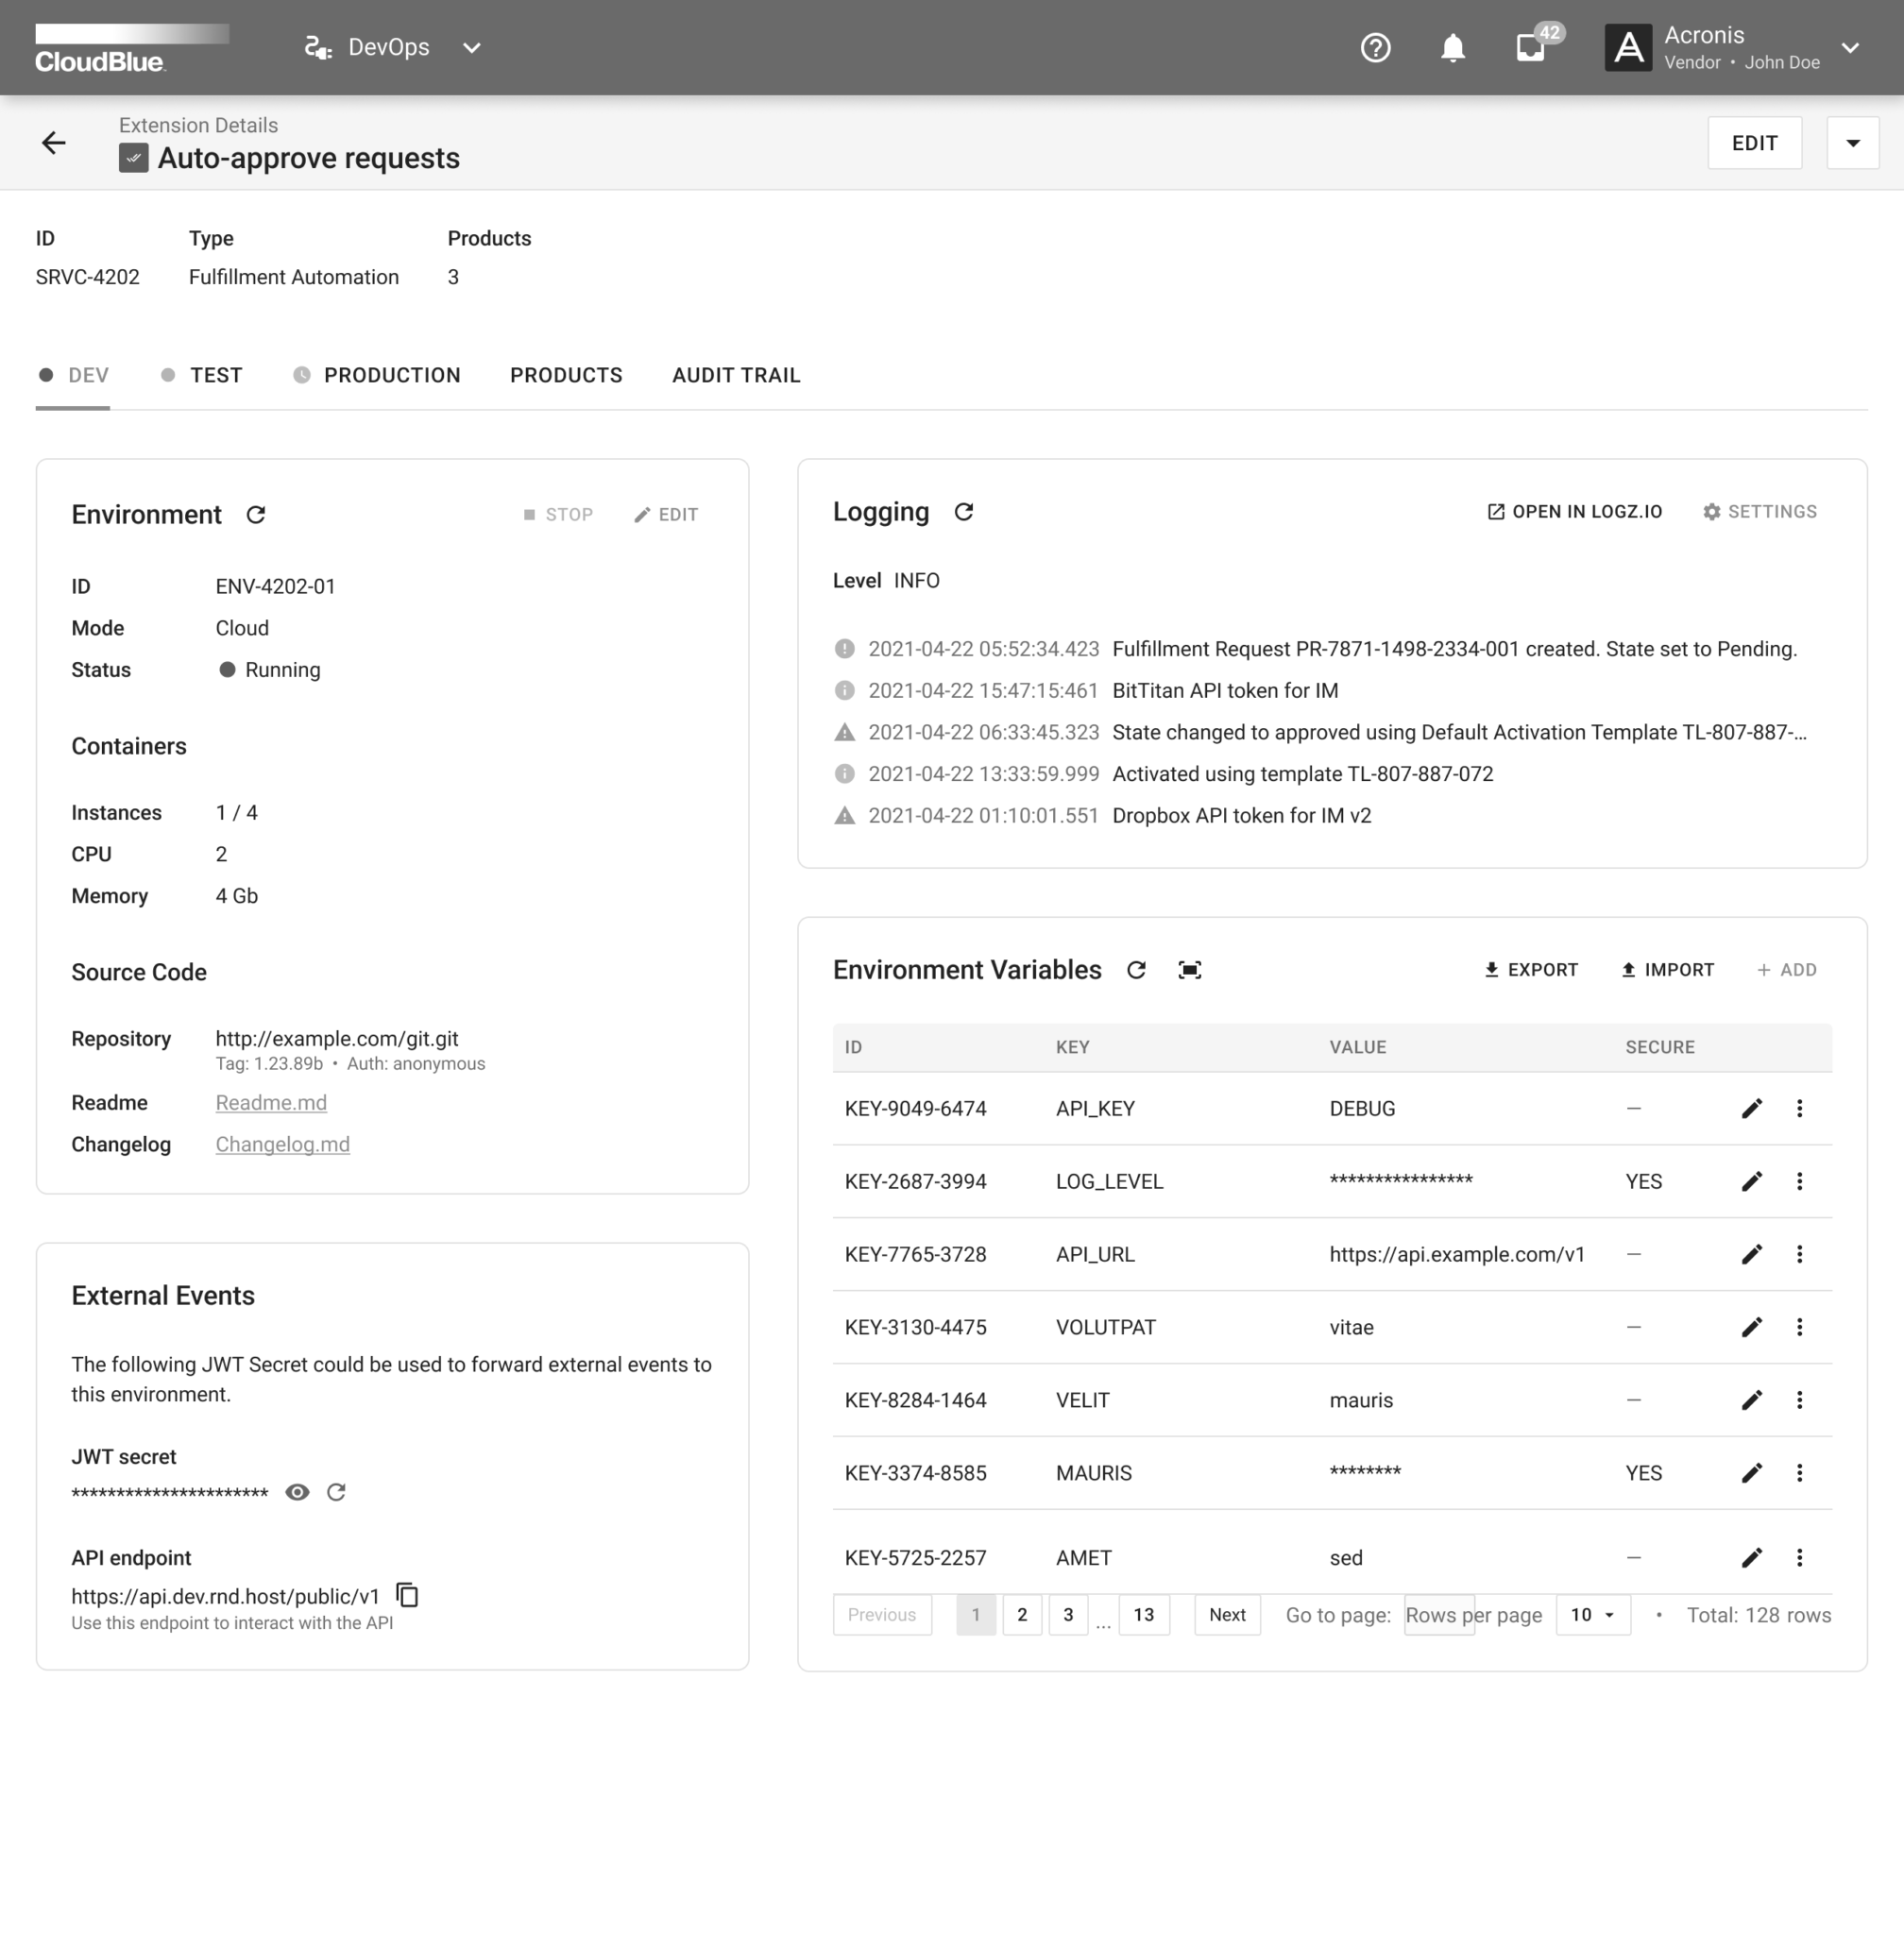Viewport: 1904px width, 1934px height.
Task: Open the row actions menu for LOG_LEVEL
Action: [1800, 1181]
